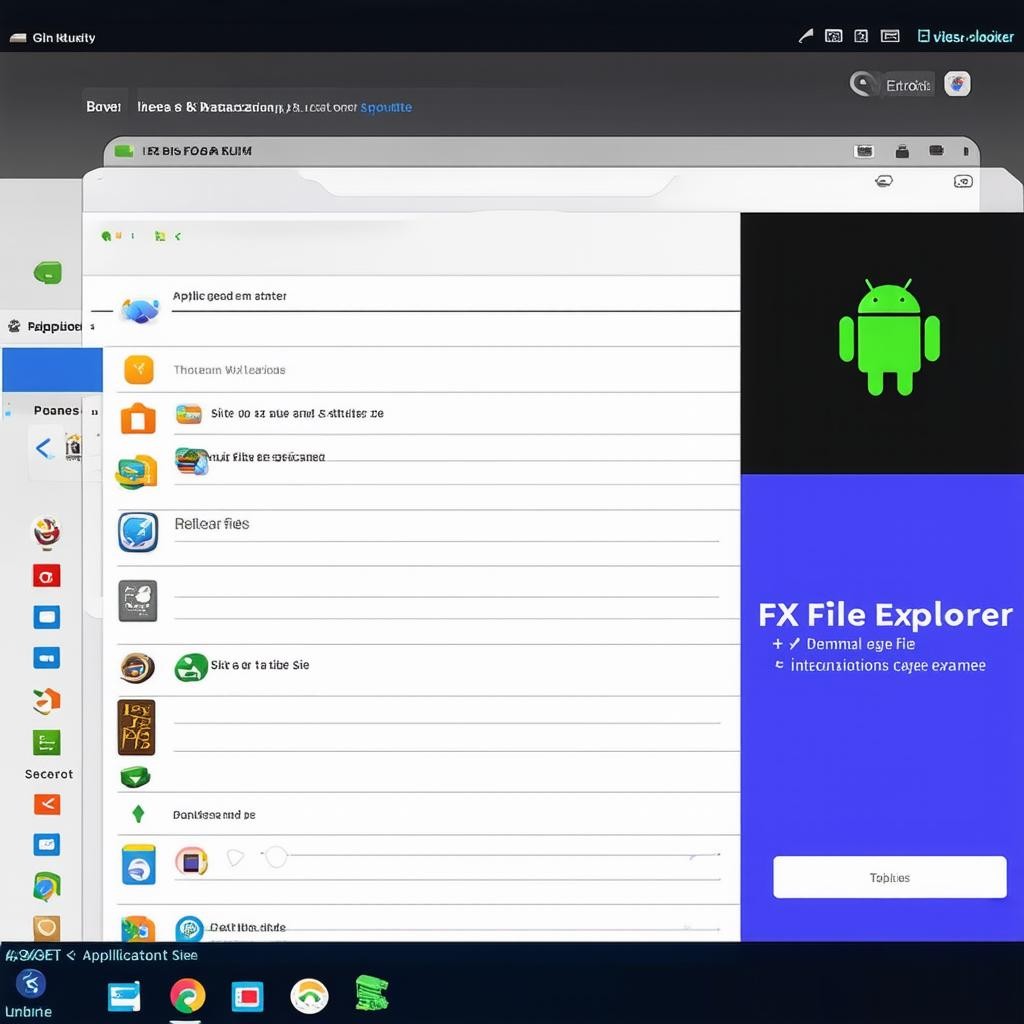Click the pen icon in top bar
The width and height of the screenshot is (1024, 1024).
click(805, 37)
